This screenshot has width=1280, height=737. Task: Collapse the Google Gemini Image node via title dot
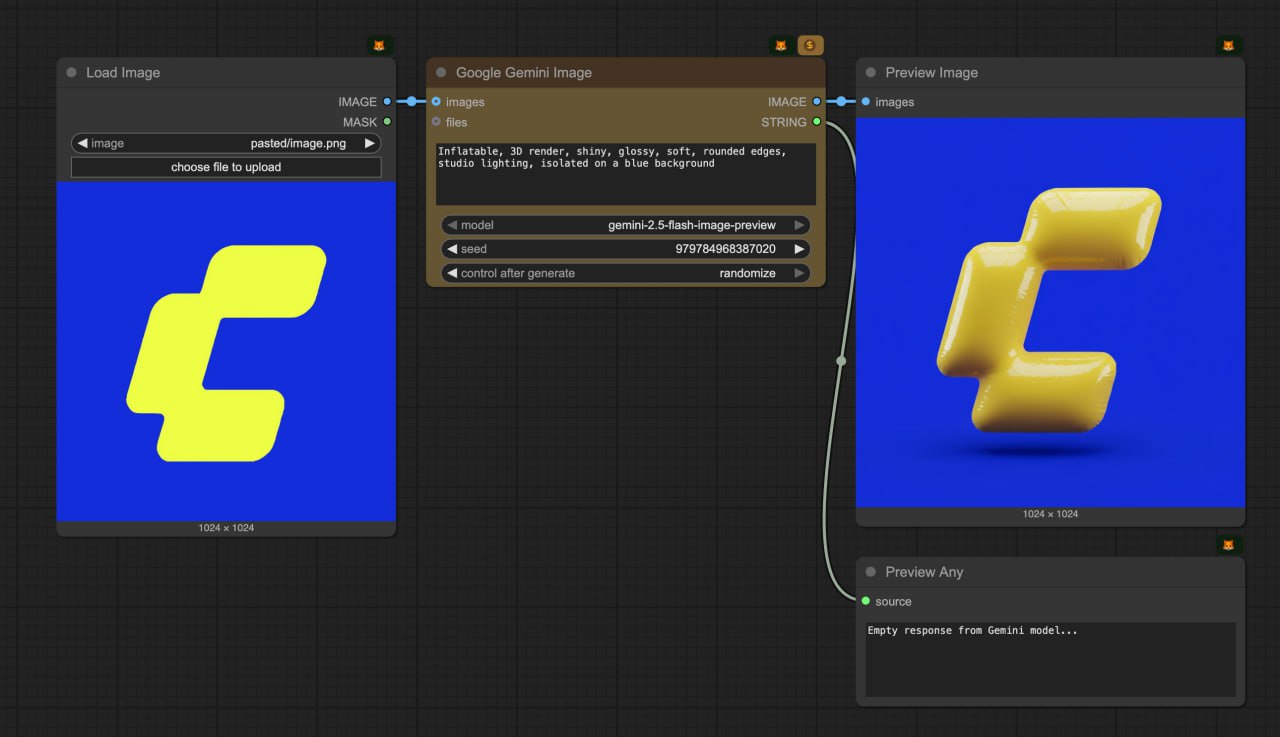click(441, 73)
